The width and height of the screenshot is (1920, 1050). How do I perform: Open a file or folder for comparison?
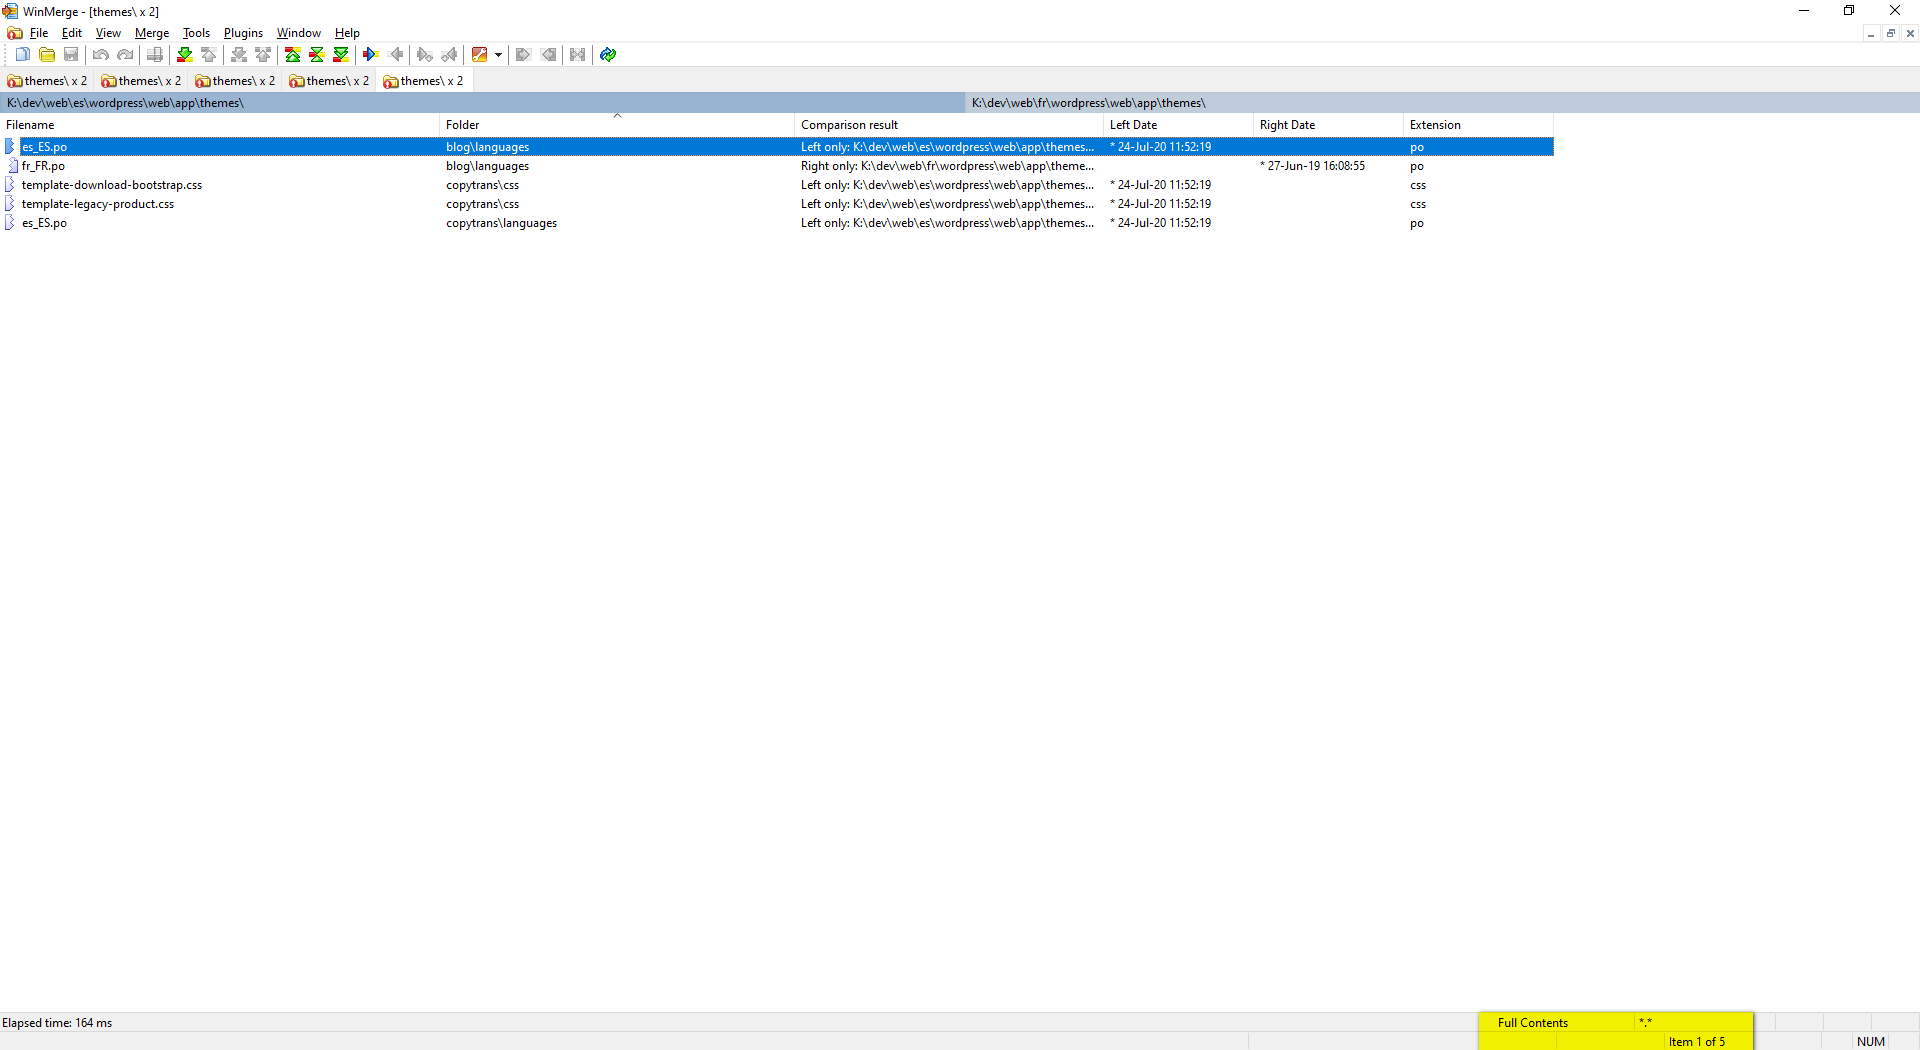click(x=47, y=55)
